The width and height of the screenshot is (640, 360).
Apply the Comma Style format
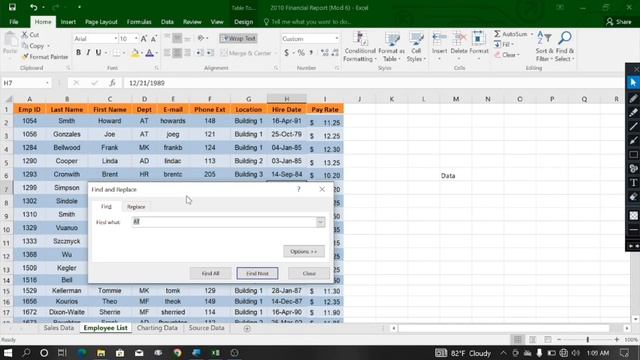pyautogui.click(x=311, y=53)
